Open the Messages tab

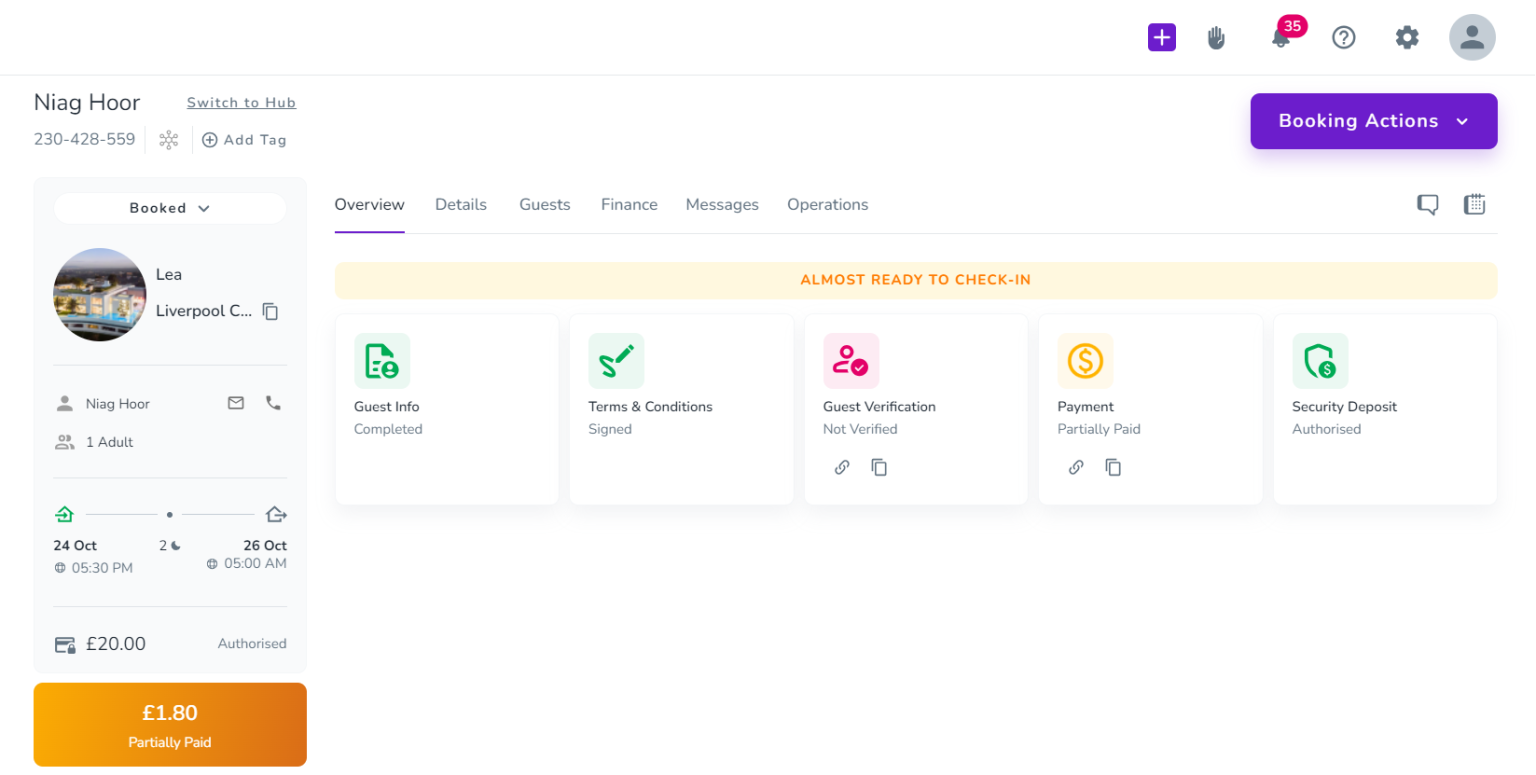(722, 204)
